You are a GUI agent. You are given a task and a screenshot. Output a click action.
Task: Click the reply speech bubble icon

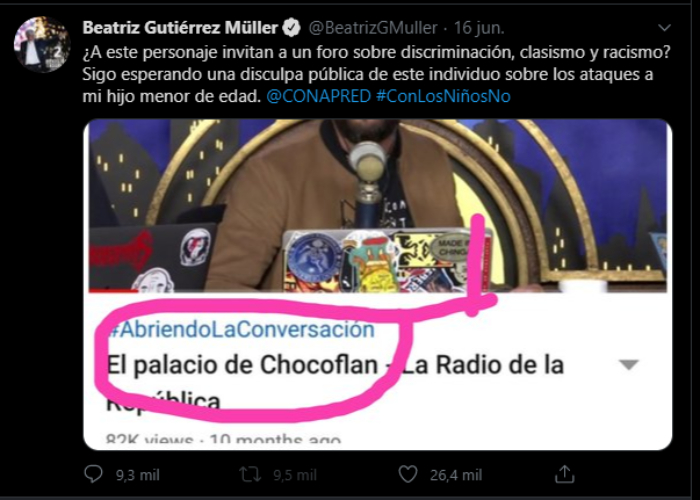coord(93,474)
